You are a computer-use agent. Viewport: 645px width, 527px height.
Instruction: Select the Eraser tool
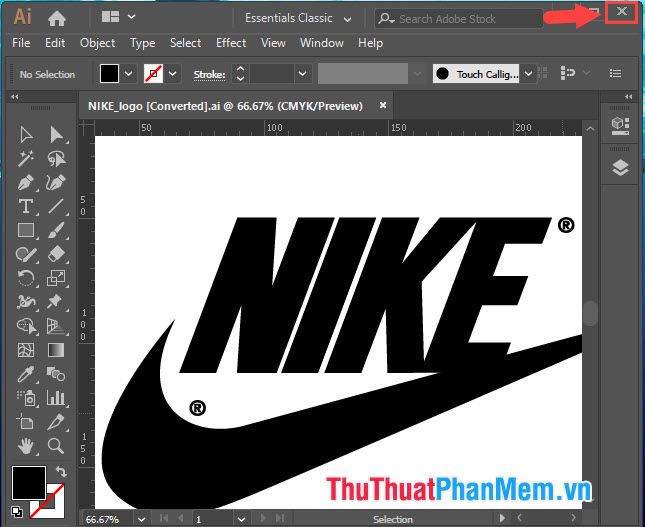pyautogui.click(x=56, y=254)
